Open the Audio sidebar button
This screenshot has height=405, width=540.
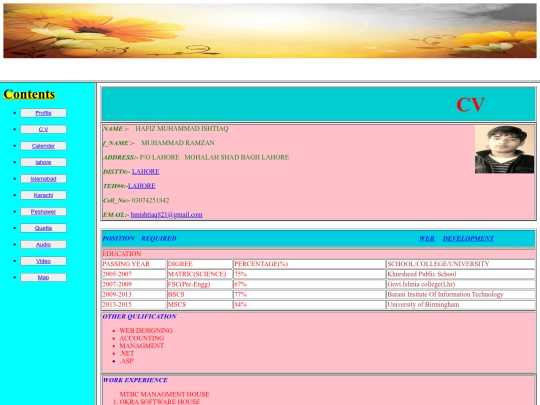(43, 245)
